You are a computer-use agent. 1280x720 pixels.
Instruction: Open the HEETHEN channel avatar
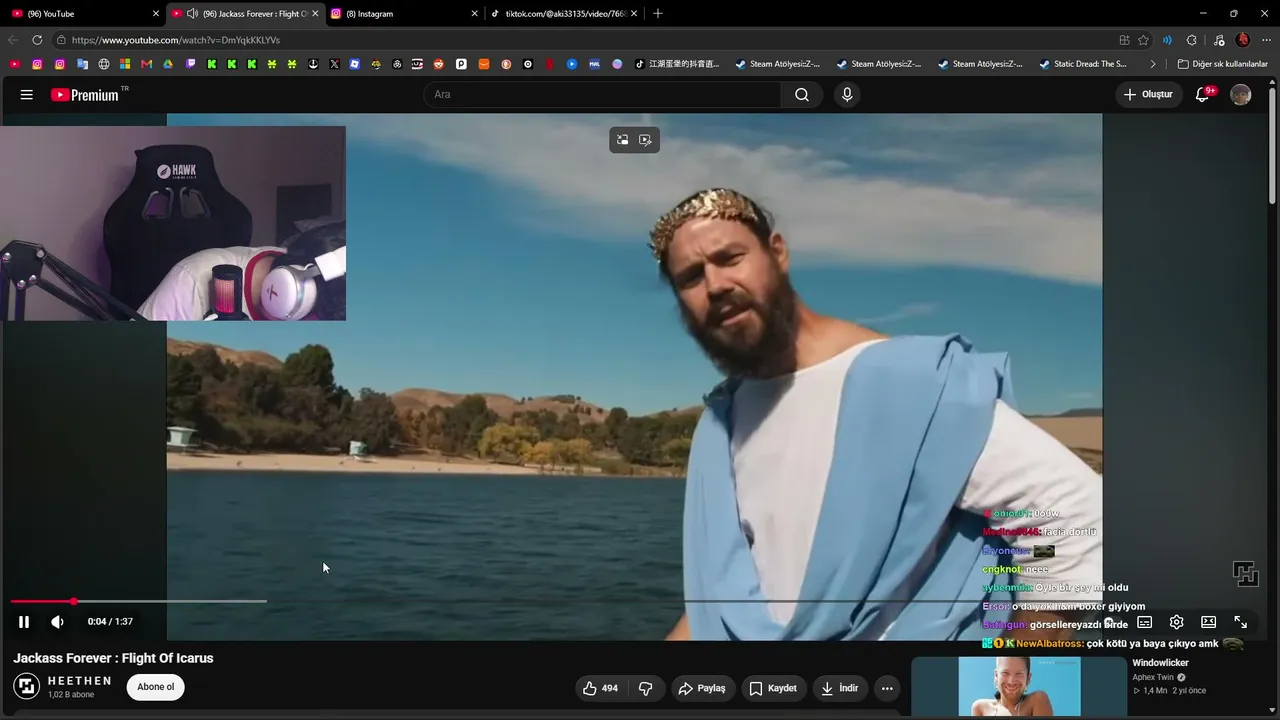tap(27, 686)
